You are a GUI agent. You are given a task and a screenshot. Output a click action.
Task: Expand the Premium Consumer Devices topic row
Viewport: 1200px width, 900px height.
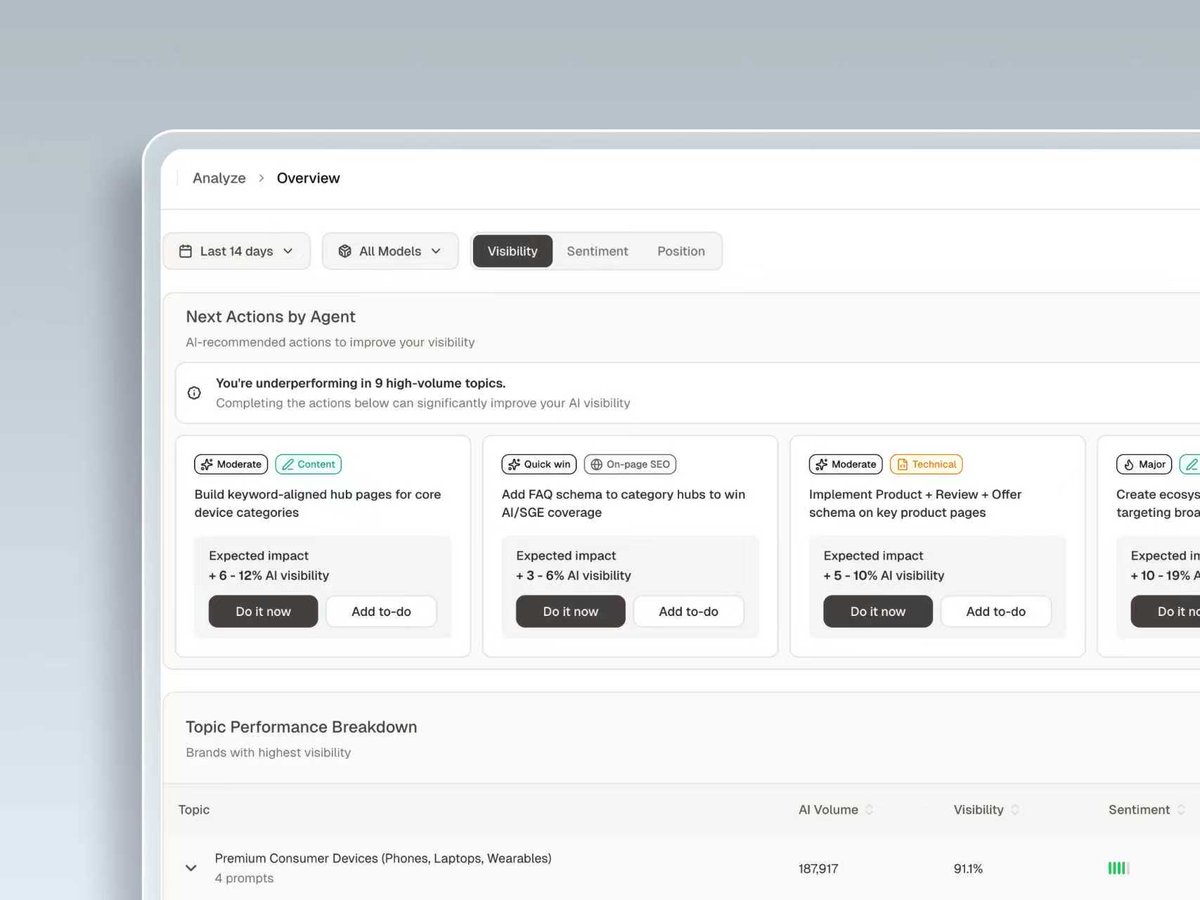pyautogui.click(x=191, y=868)
